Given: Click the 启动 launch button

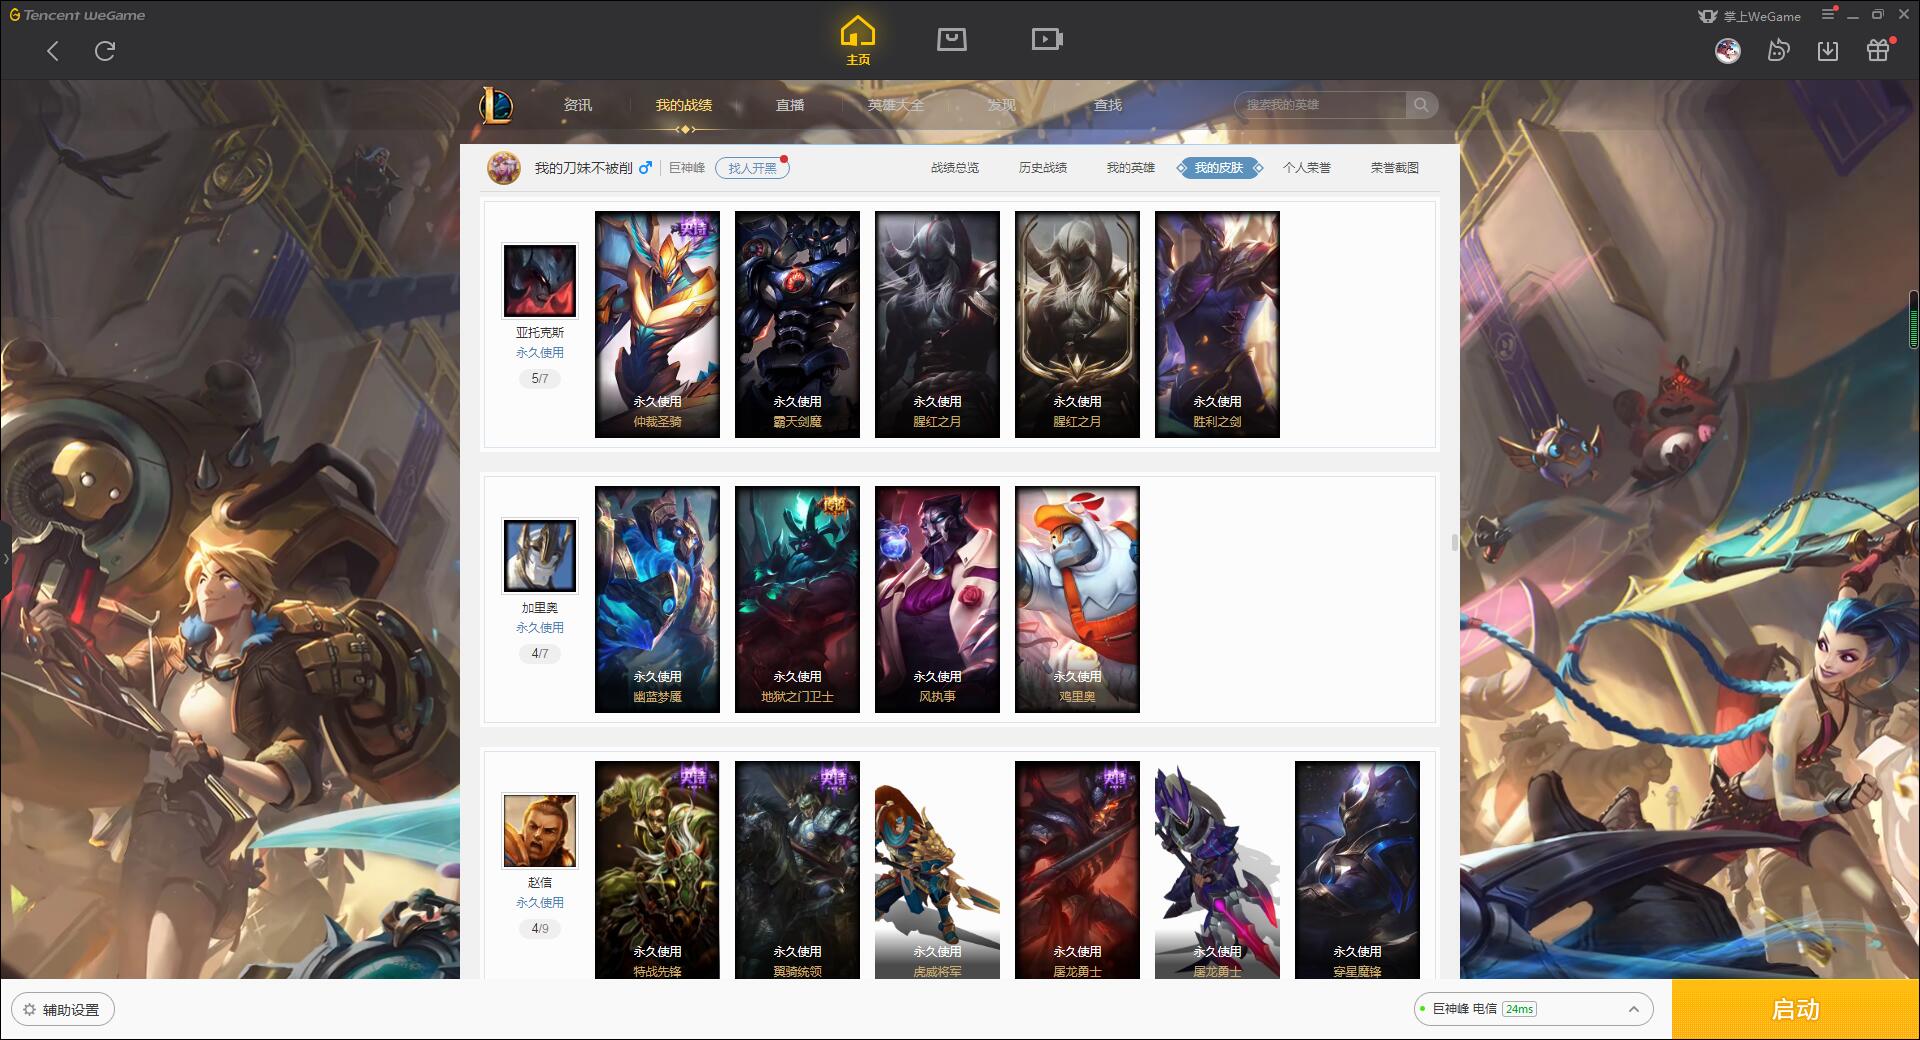Looking at the screenshot, I should coord(1796,1009).
